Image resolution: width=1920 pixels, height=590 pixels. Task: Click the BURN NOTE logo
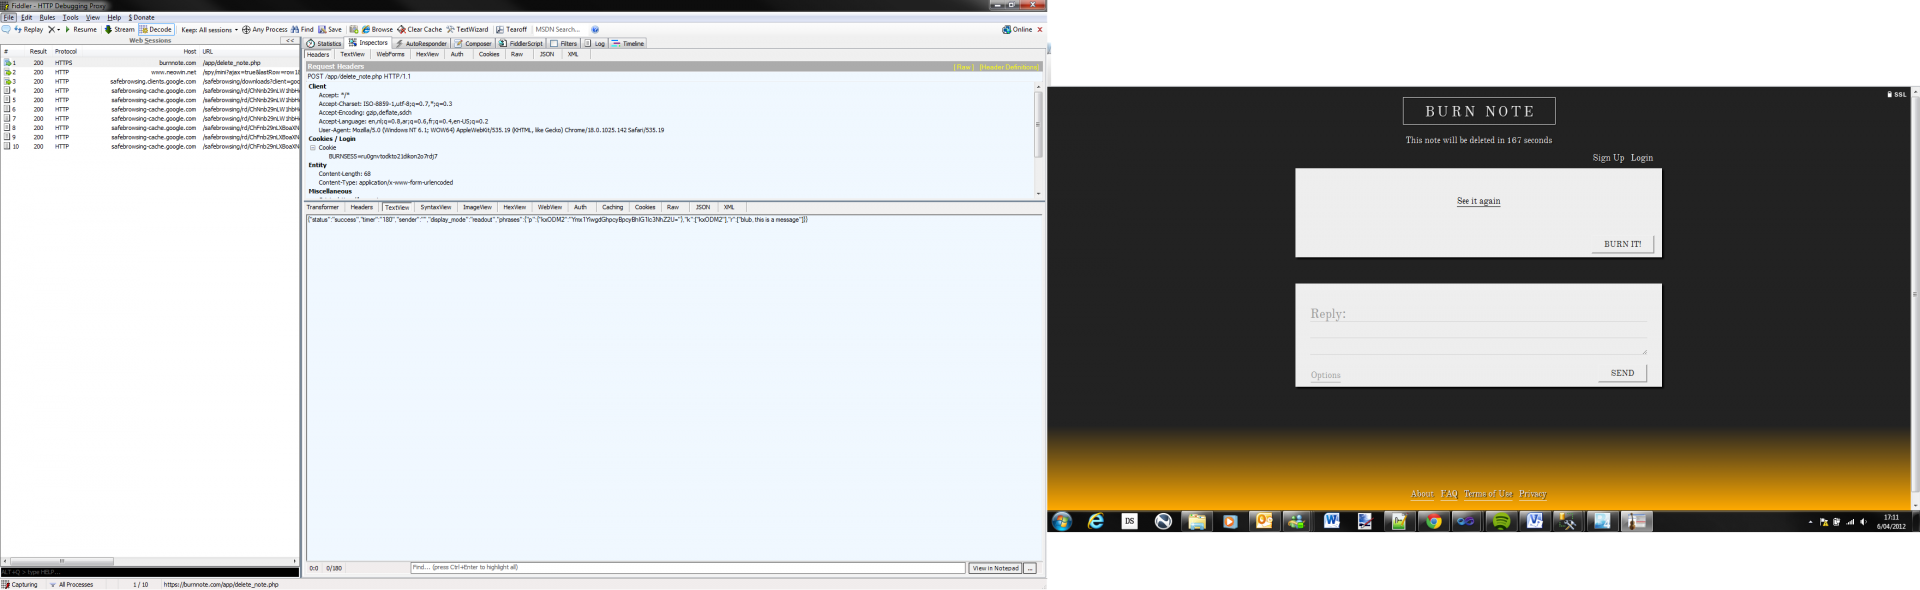pos(1479,111)
